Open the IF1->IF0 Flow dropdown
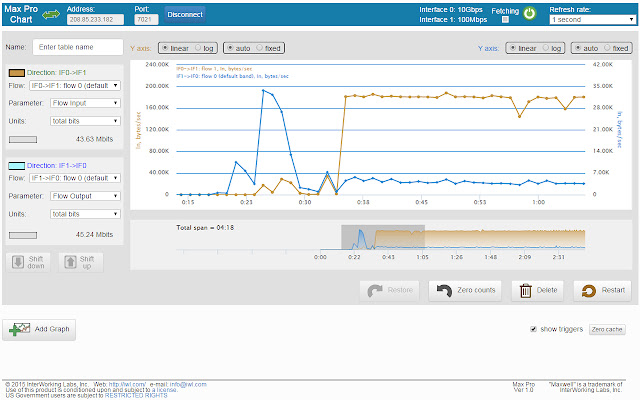640x400 pixels. [75, 178]
